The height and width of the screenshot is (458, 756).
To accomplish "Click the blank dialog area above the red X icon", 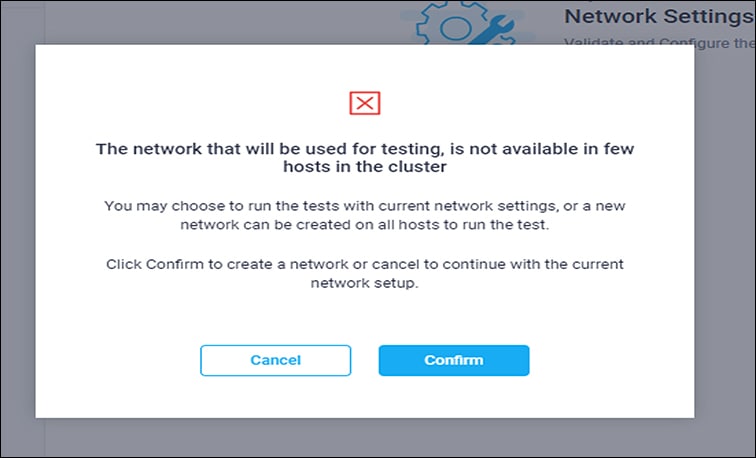I will [x=364, y=65].
